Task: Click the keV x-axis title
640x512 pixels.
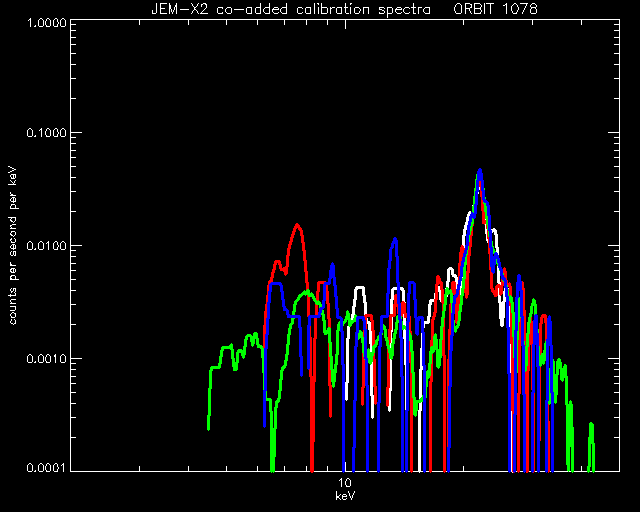Action: [x=345, y=496]
